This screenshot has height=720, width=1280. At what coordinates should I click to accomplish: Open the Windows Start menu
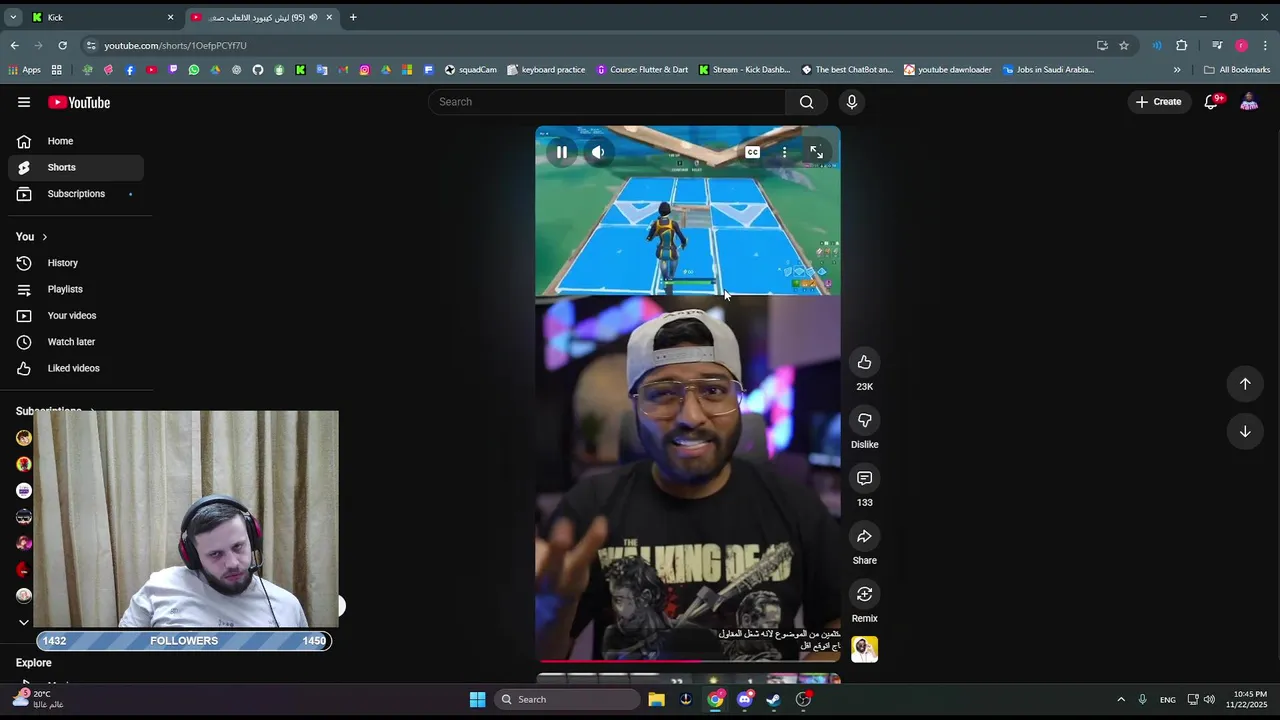coord(477,699)
